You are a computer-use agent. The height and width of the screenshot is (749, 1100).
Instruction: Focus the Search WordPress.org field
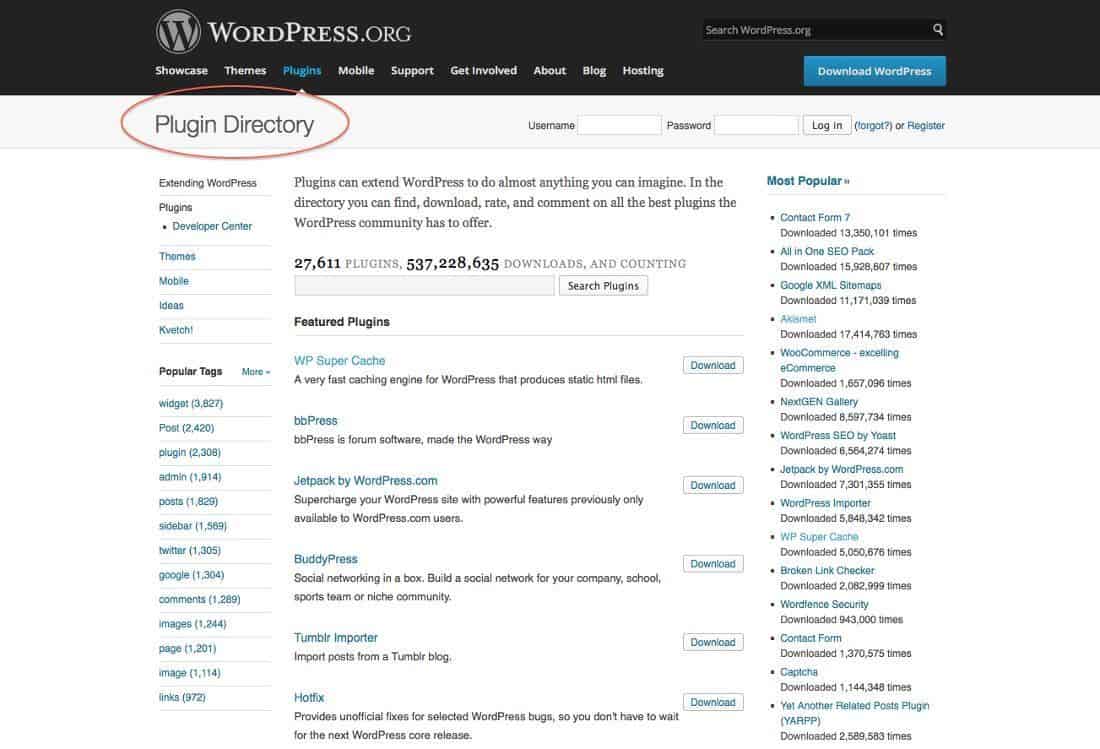click(817, 30)
